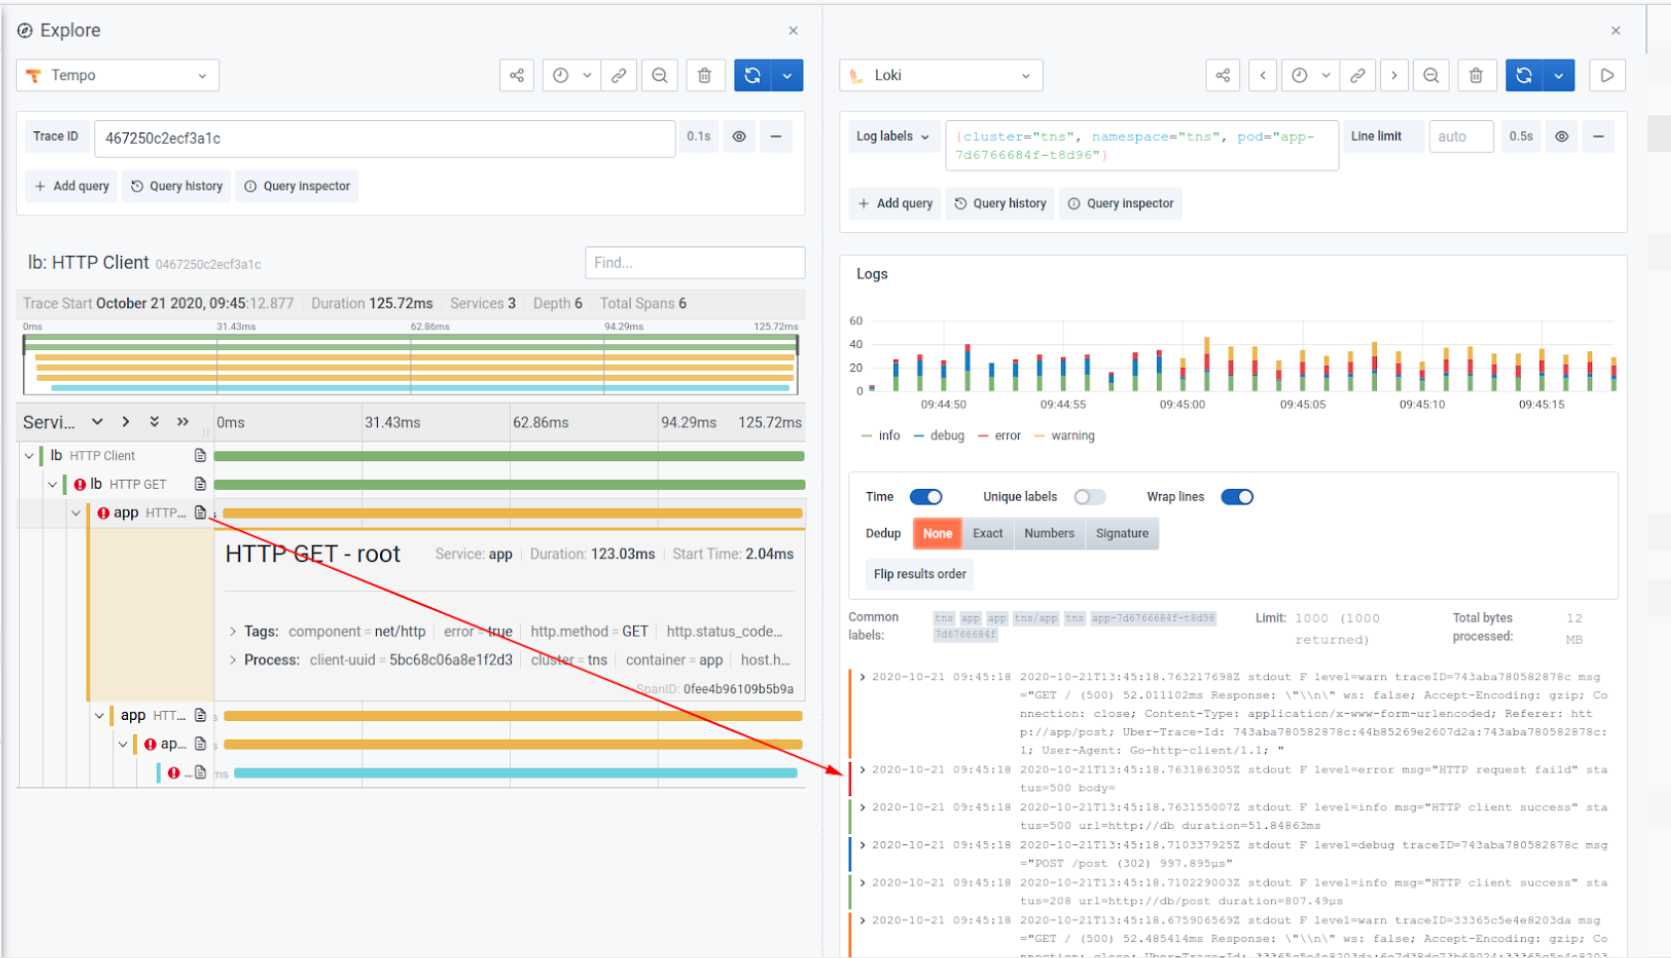Zoom out time range in Loki pane
This screenshot has width=1671, height=958.
1431,75
